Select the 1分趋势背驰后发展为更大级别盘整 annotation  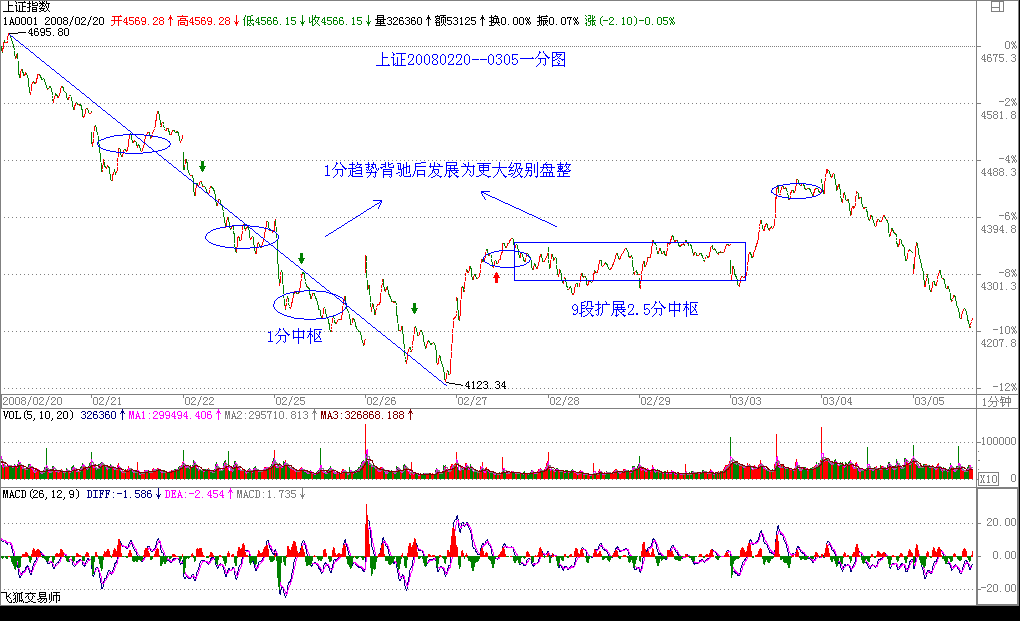pyautogui.click(x=446, y=170)
